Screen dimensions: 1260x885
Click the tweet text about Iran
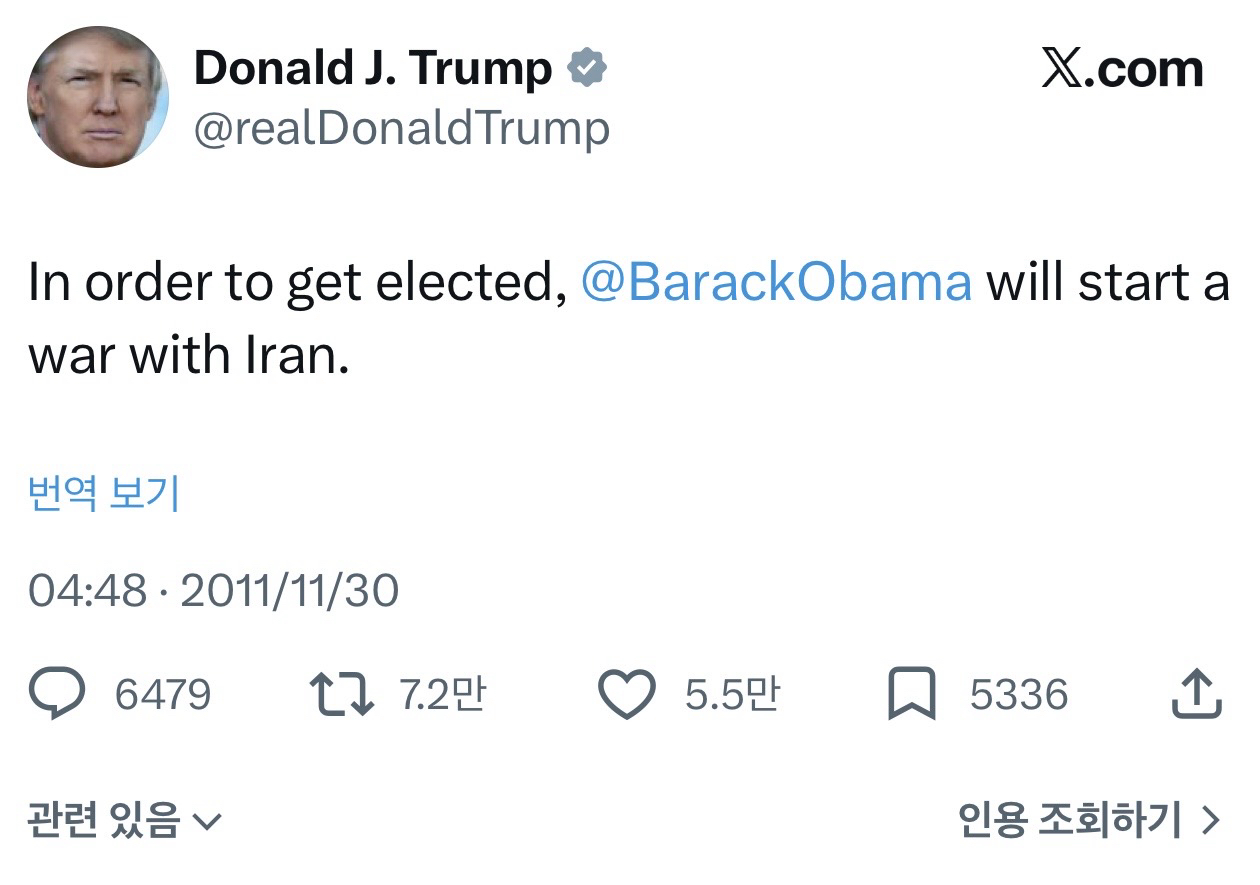pyautogui.click(x=300, y=320)
